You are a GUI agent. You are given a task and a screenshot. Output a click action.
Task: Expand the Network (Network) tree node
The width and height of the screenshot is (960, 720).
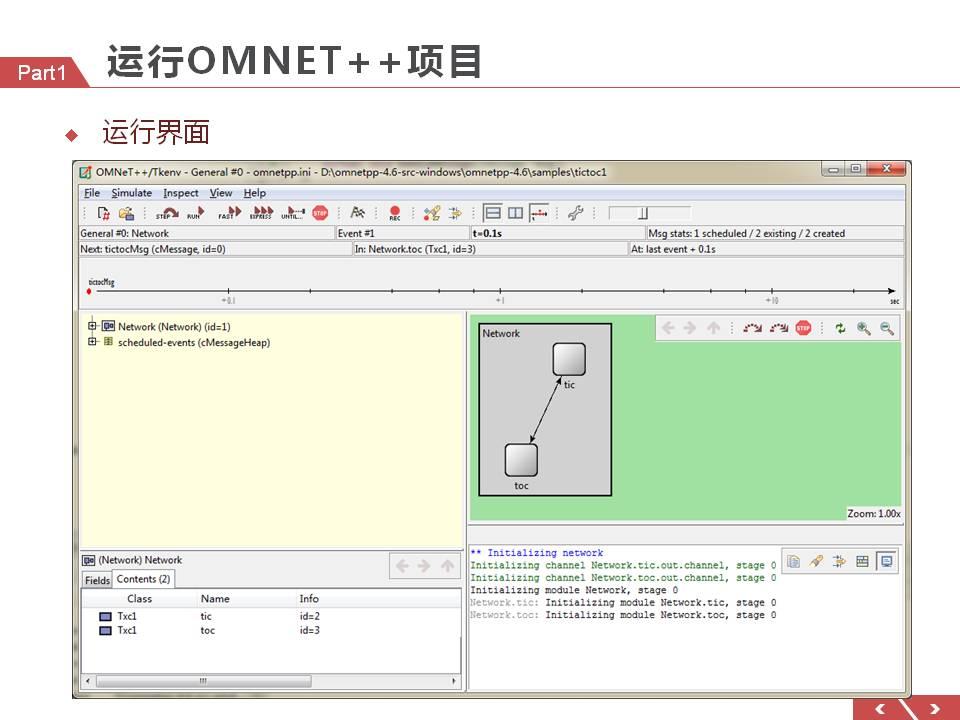coord(90,324)
